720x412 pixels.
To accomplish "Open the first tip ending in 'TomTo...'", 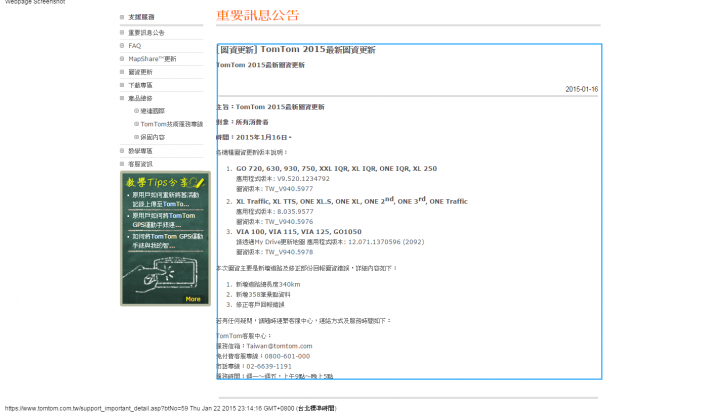I will (x=166, y=199).
